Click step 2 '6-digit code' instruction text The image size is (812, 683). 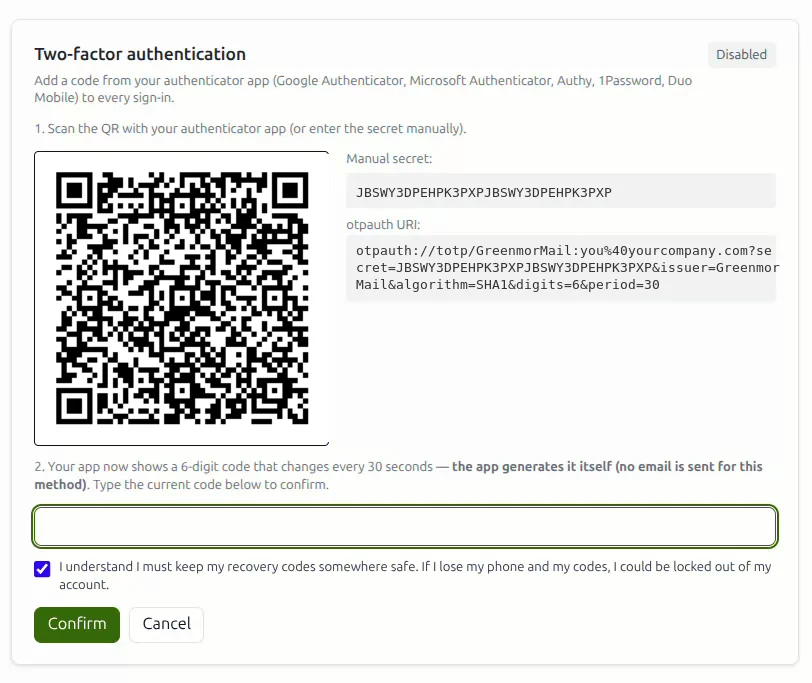pos(398,475)
